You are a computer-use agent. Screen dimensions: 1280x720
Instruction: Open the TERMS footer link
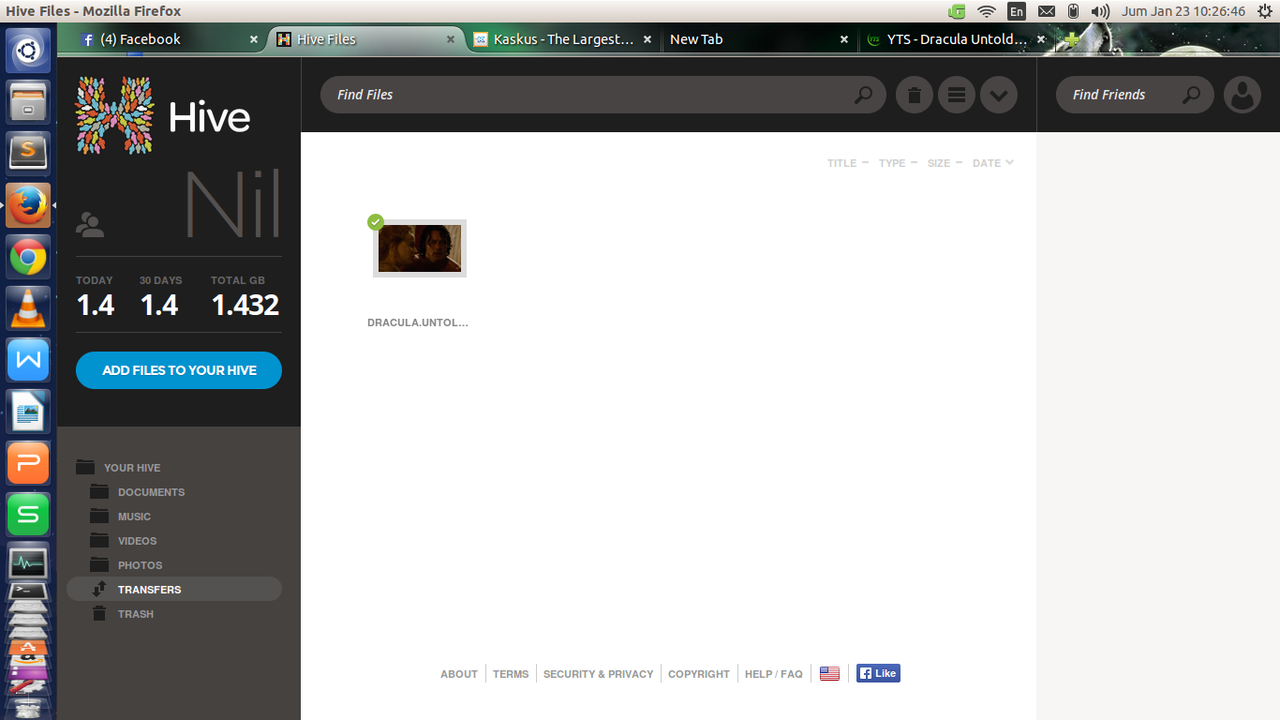coord(511,674)
